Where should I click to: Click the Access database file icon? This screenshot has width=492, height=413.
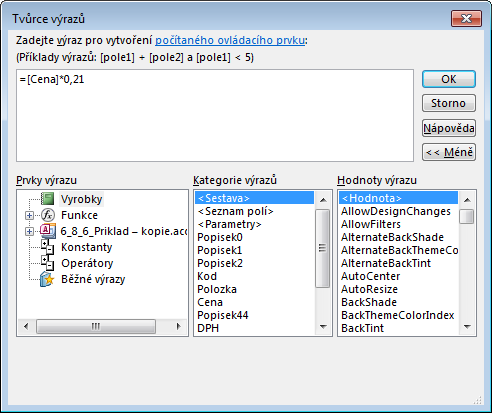[48, 231]
